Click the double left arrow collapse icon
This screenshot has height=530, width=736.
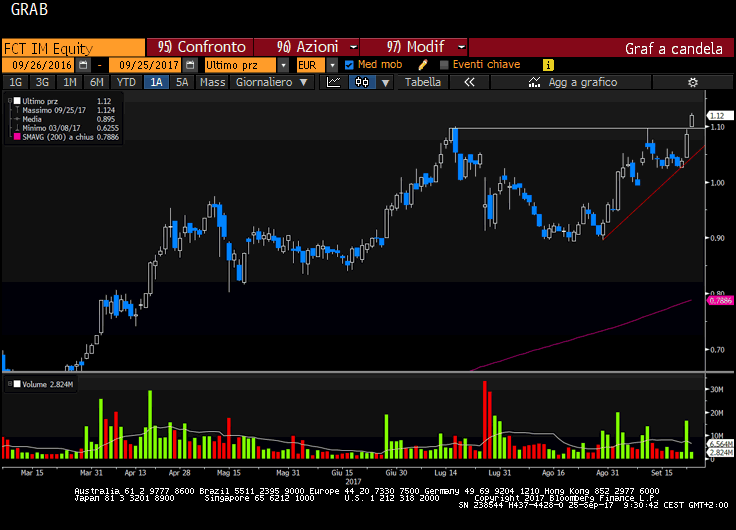click(x=467, y=83)
